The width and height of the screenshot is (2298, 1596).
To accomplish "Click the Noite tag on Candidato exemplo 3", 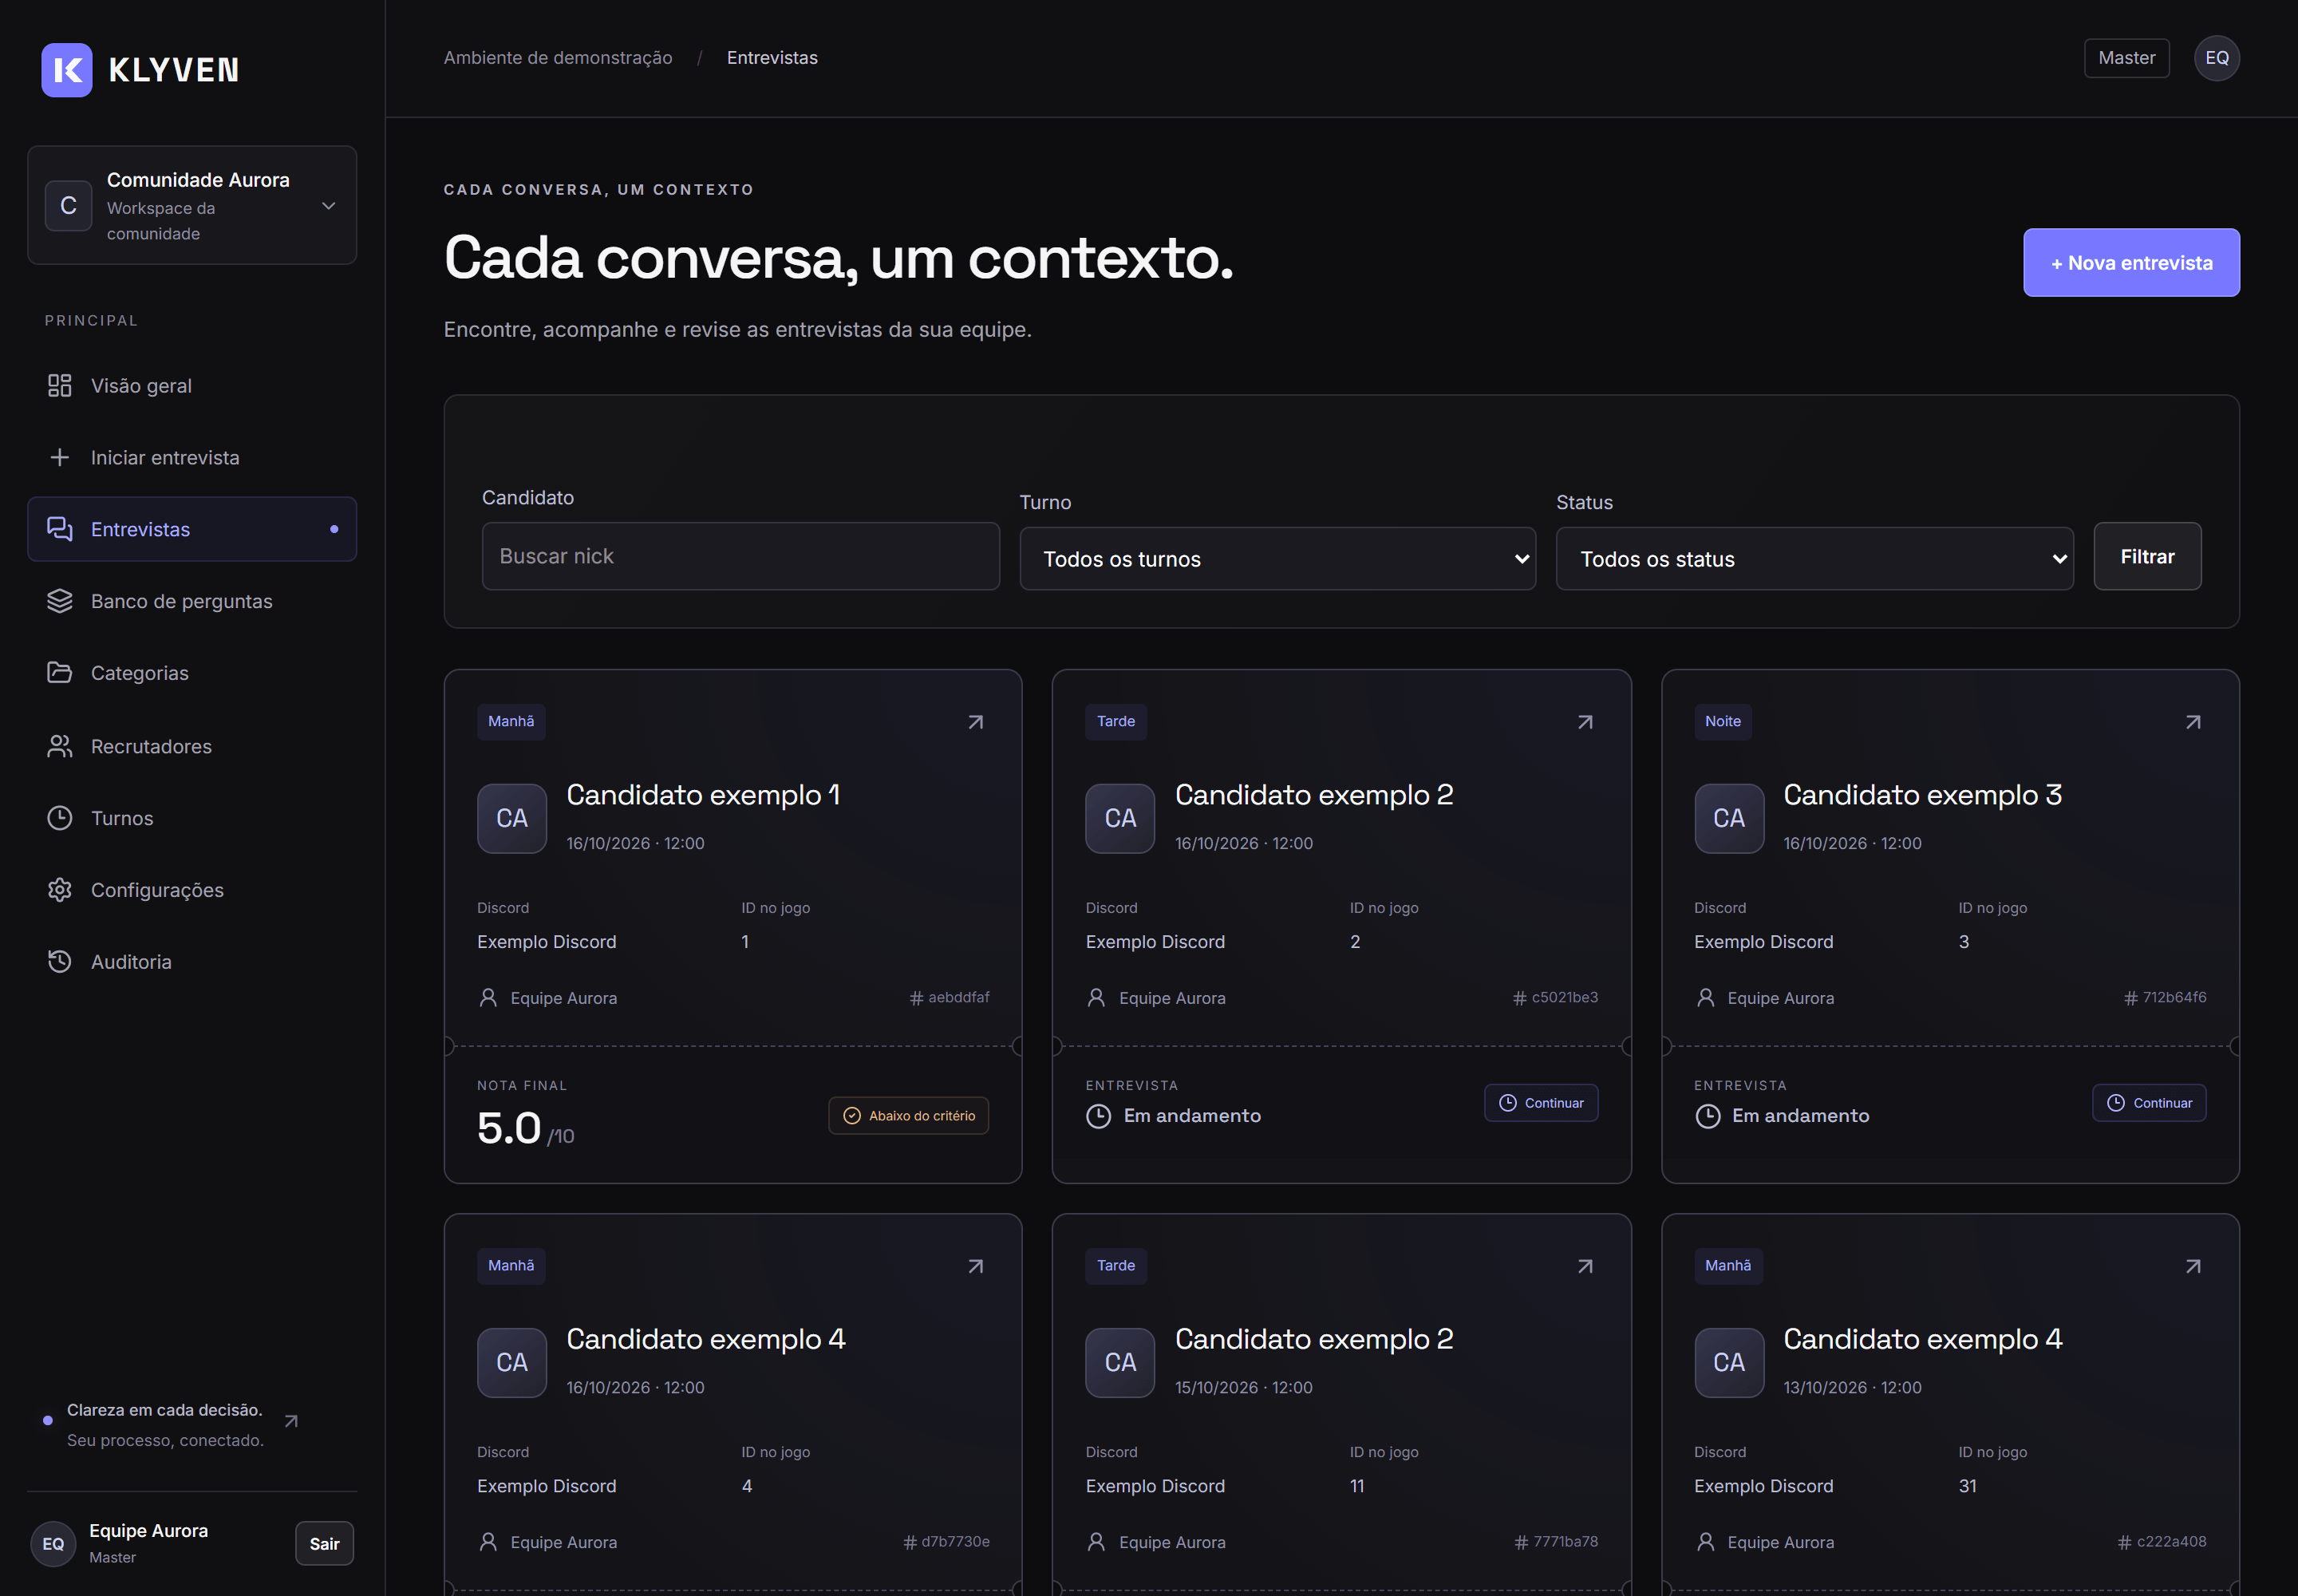I will [1722, 721].
